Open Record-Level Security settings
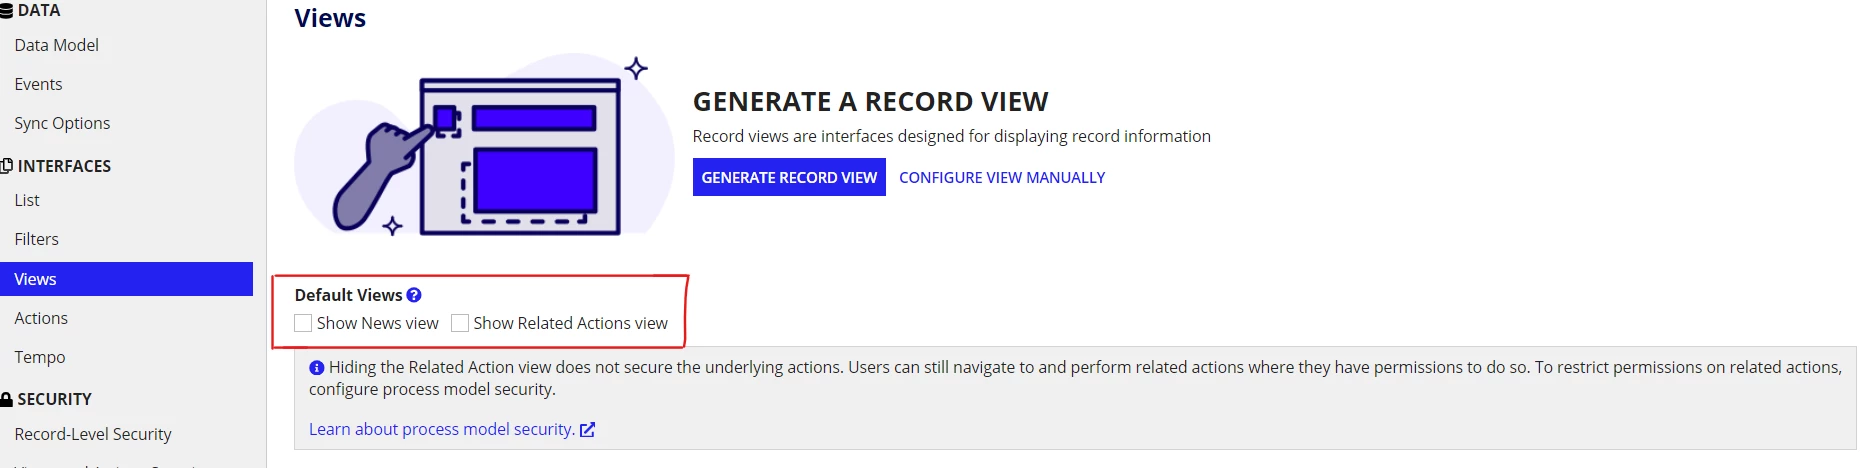The width and height of the screenshot is (1872, 468). click(x=93, y=434)
